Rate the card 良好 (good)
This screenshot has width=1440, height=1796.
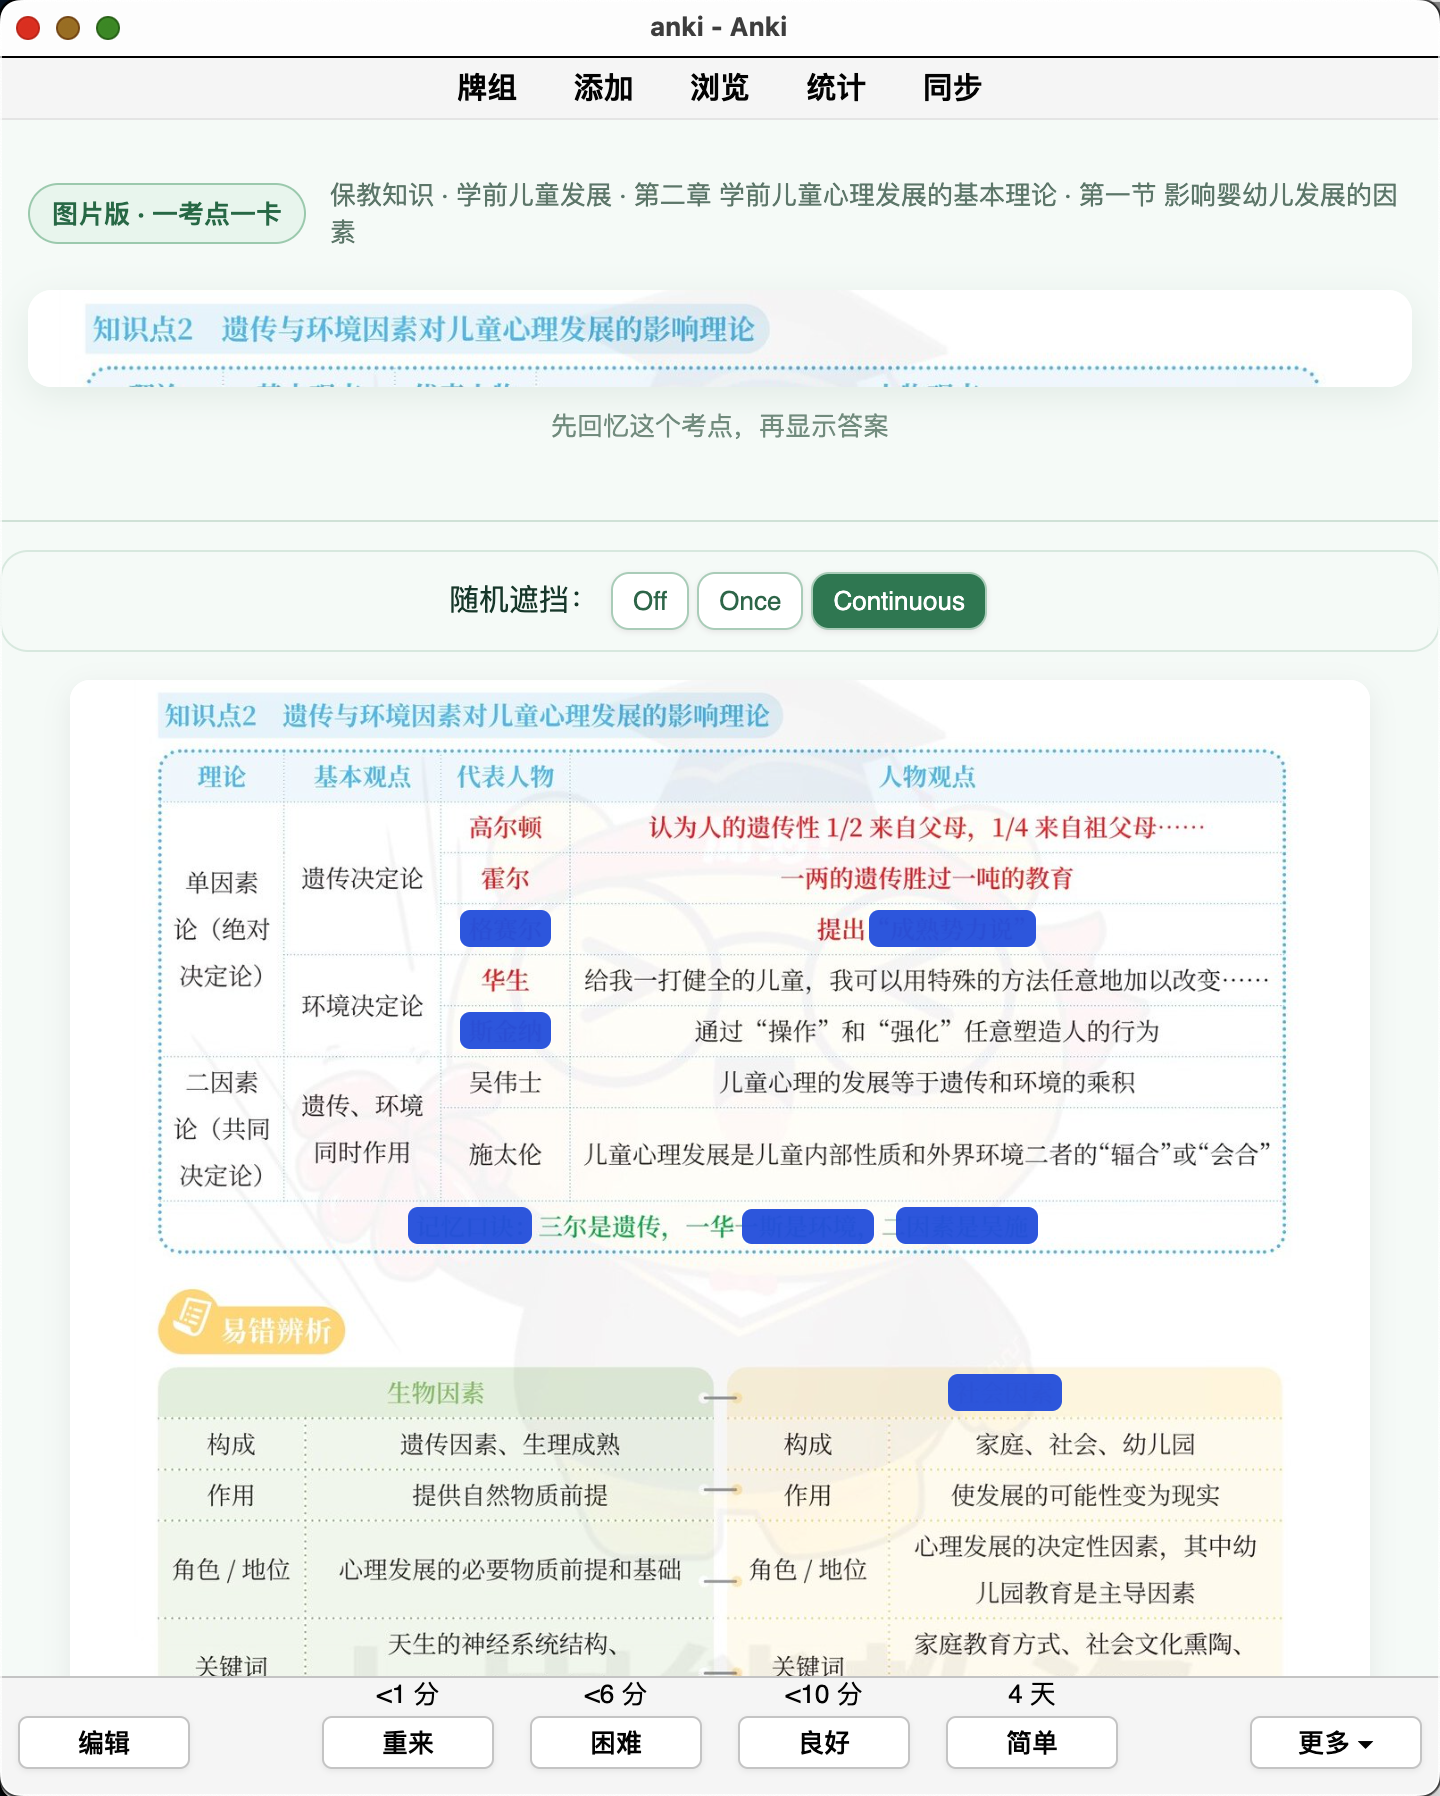[x=824, y=1743]
